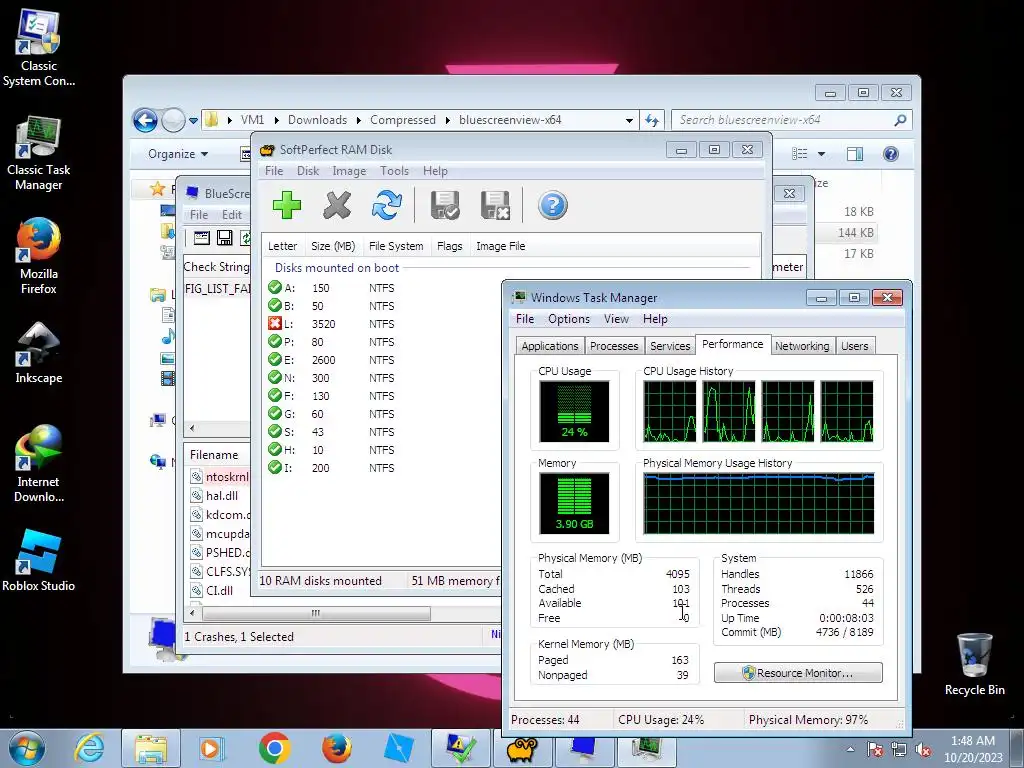Click the Windows Start orb
This screenshot has width=1024, height=768.
tap(26, 748)
